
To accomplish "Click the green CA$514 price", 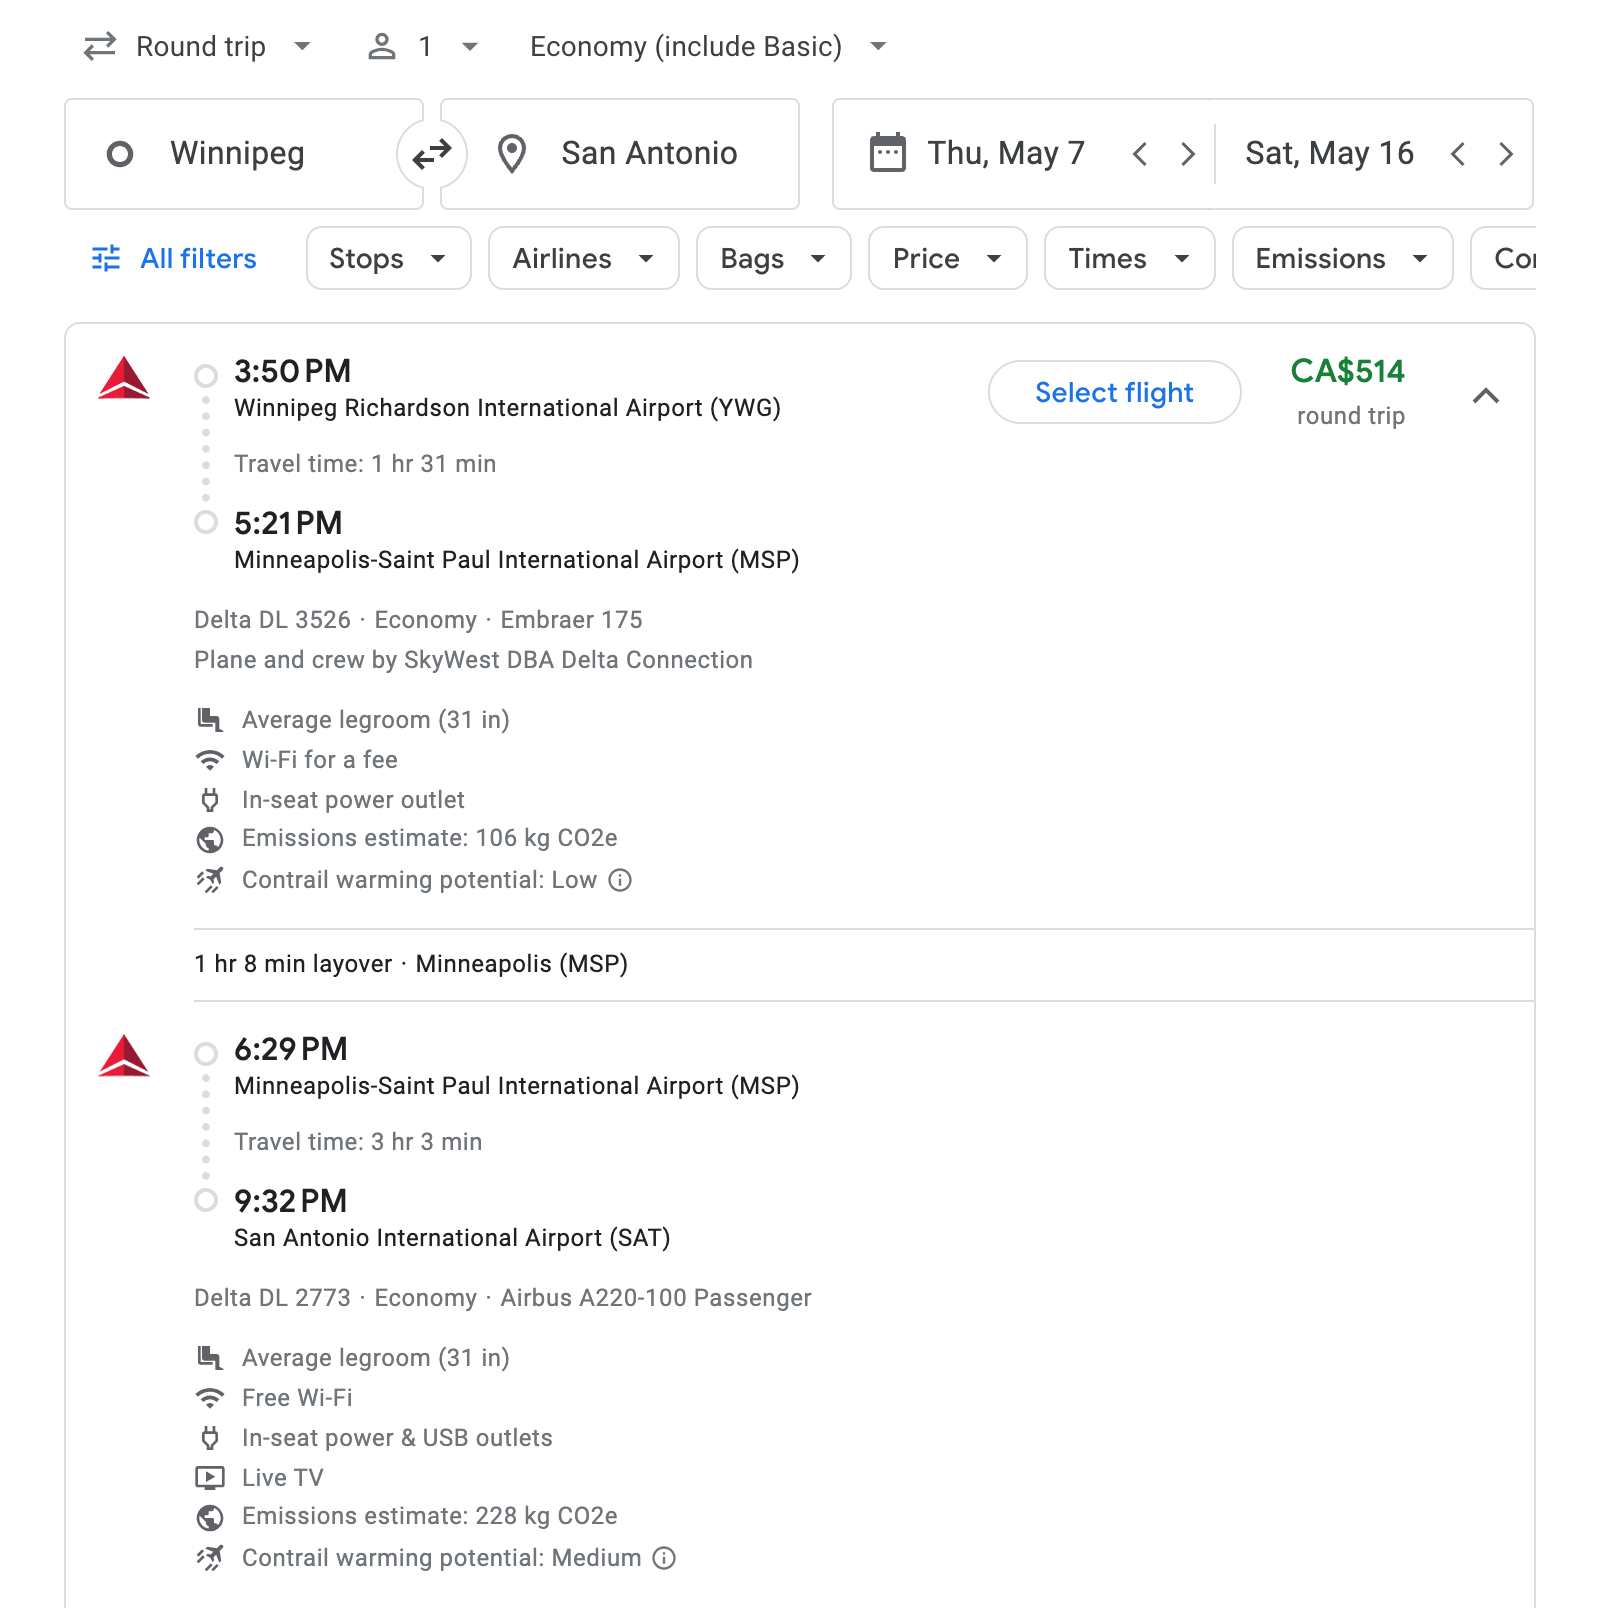I will (1348, 372).
